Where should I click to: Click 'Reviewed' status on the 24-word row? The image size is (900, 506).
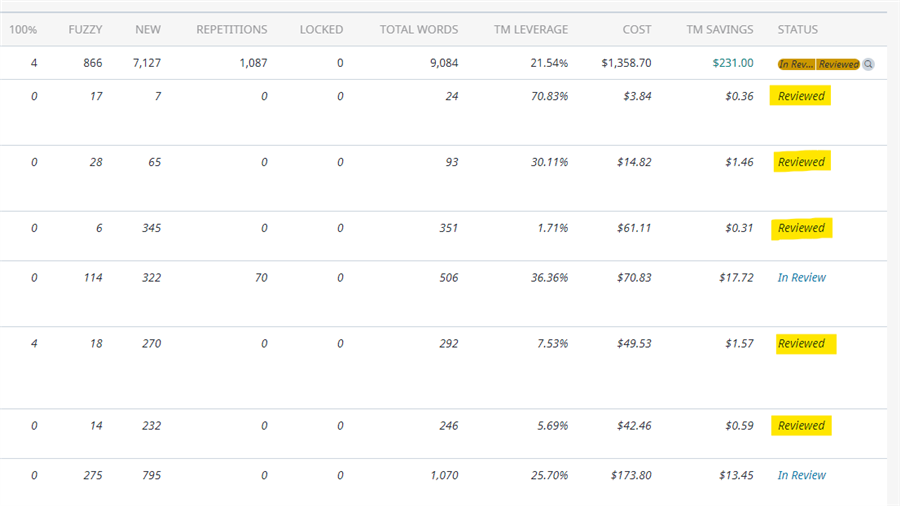(801, 97)
